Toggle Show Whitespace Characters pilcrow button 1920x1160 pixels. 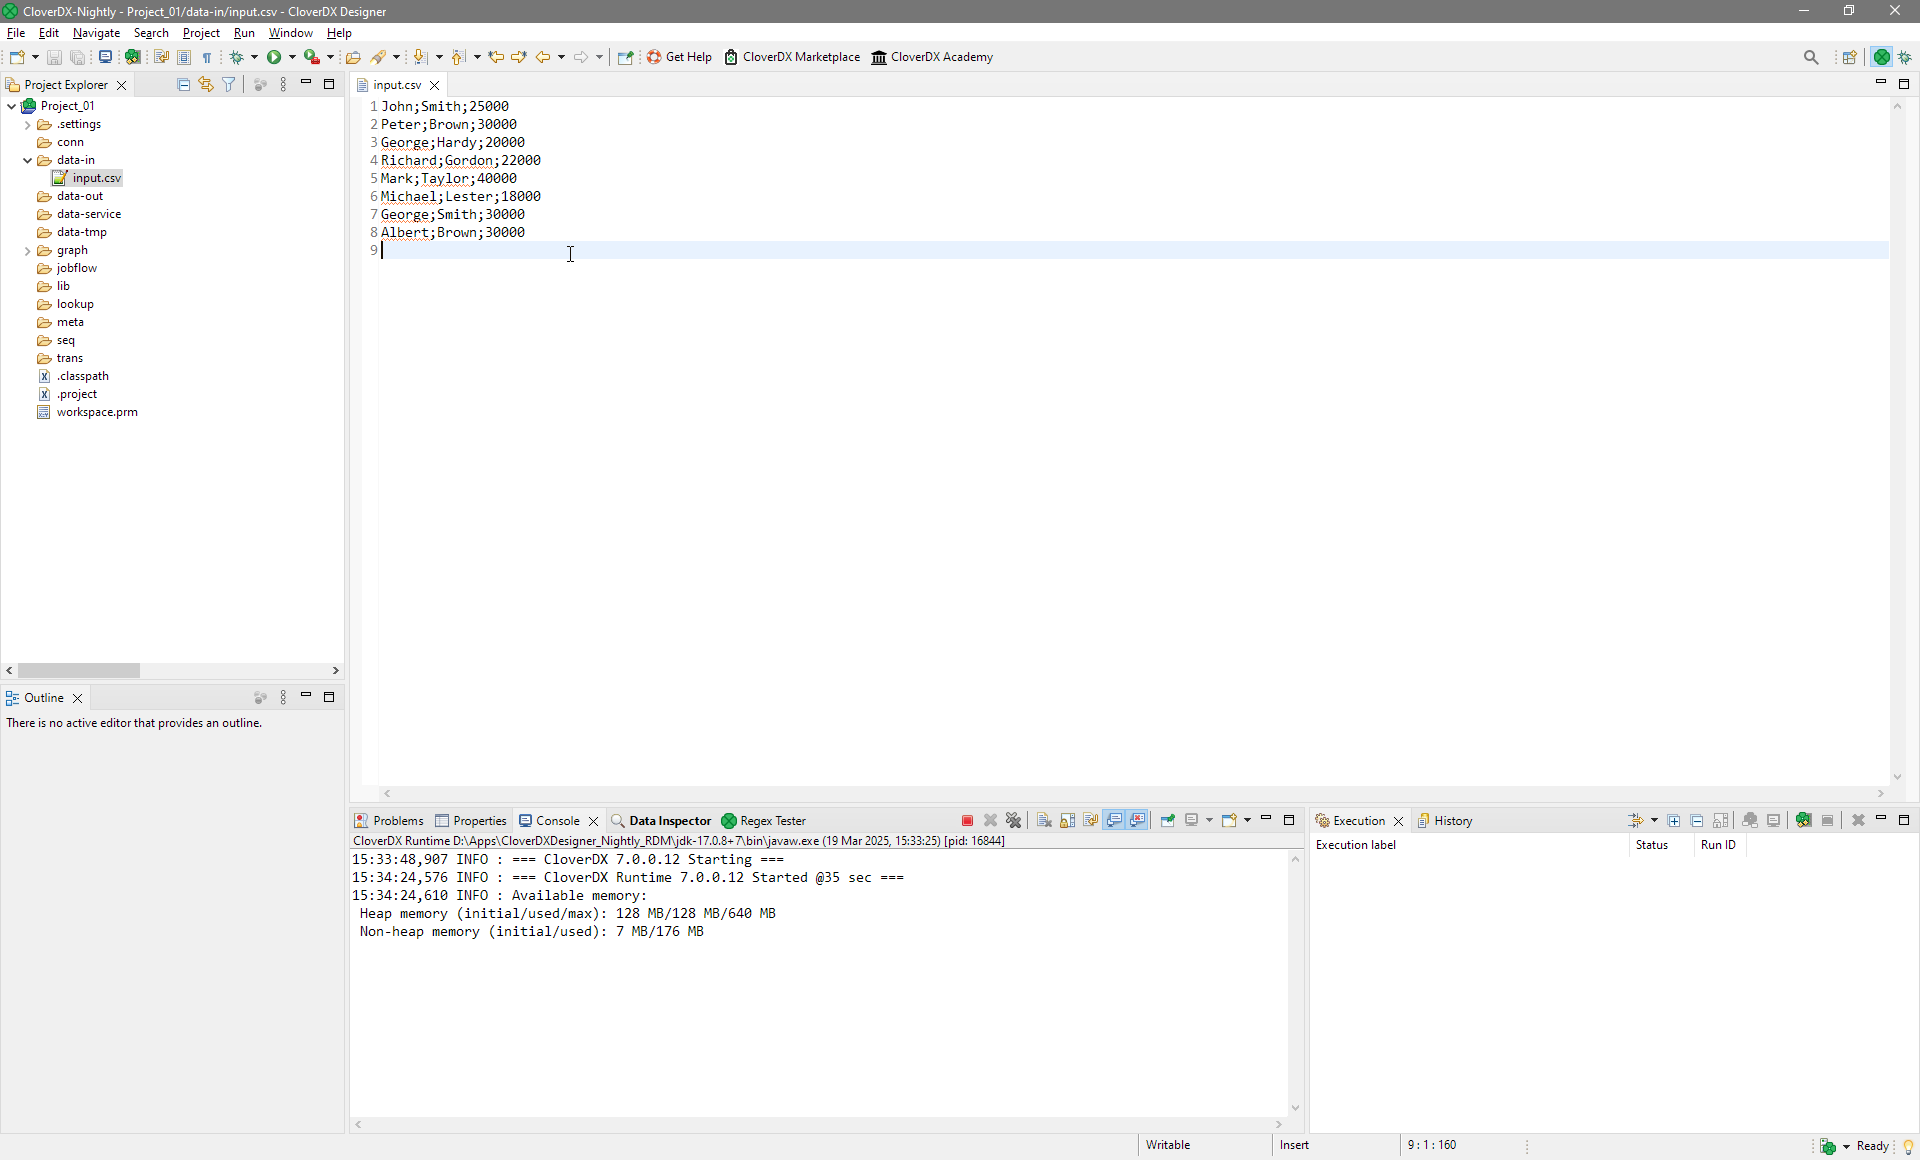207,57
